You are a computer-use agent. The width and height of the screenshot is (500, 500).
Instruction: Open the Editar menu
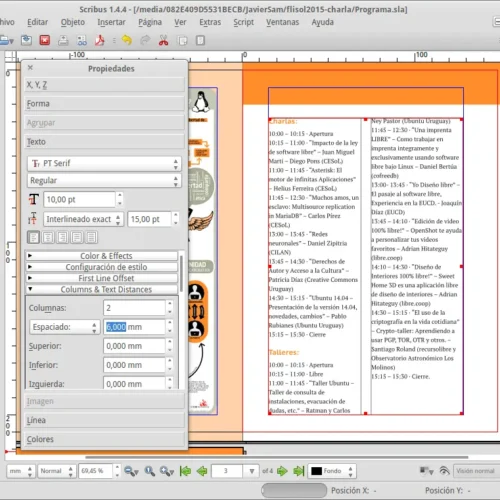tap(37, 22)
